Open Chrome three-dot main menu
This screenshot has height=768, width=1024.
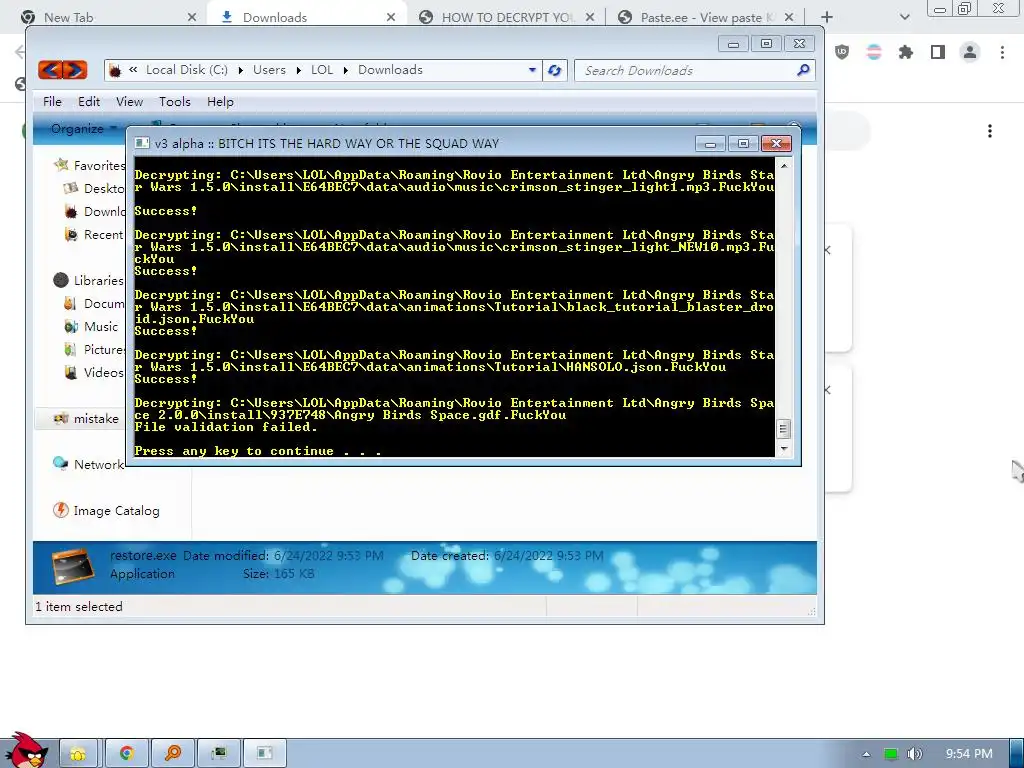1002,52
